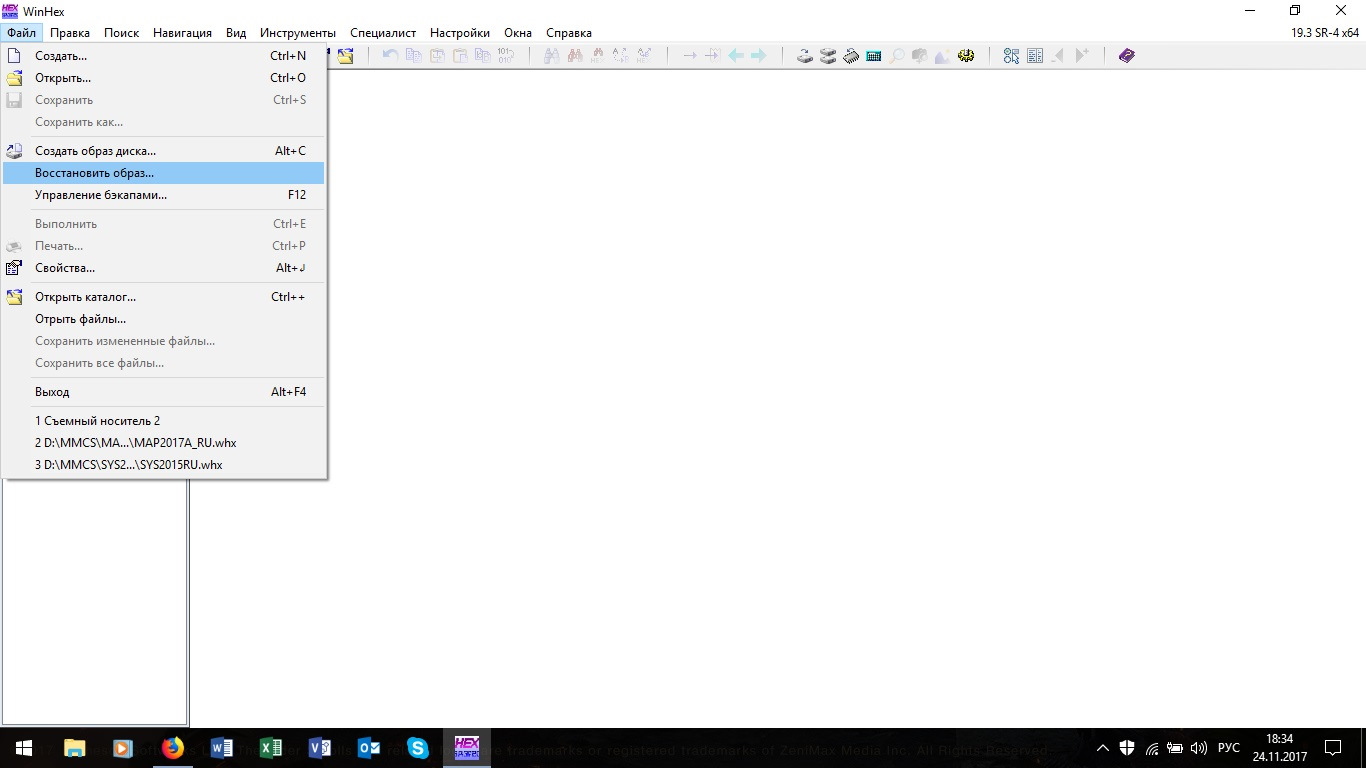Choose Открыть каталог...
The width and height of the screenshot is (1366, 768).
point(164,297)
